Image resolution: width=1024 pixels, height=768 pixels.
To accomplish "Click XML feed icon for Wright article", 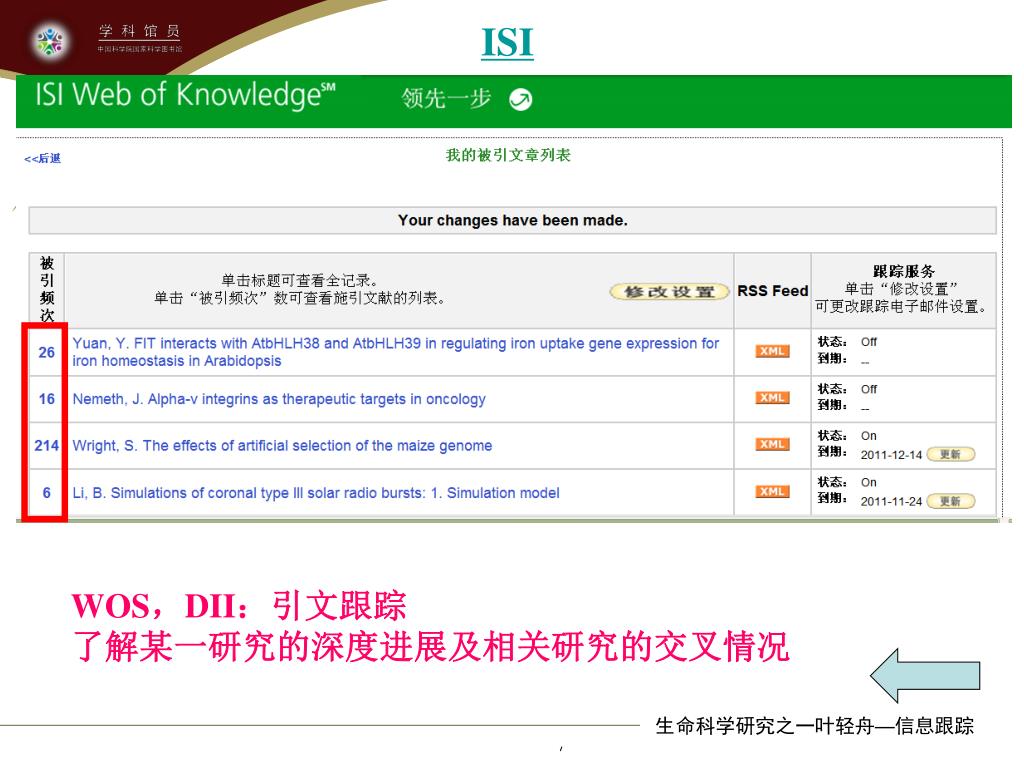I will click(x=773, y=445).
